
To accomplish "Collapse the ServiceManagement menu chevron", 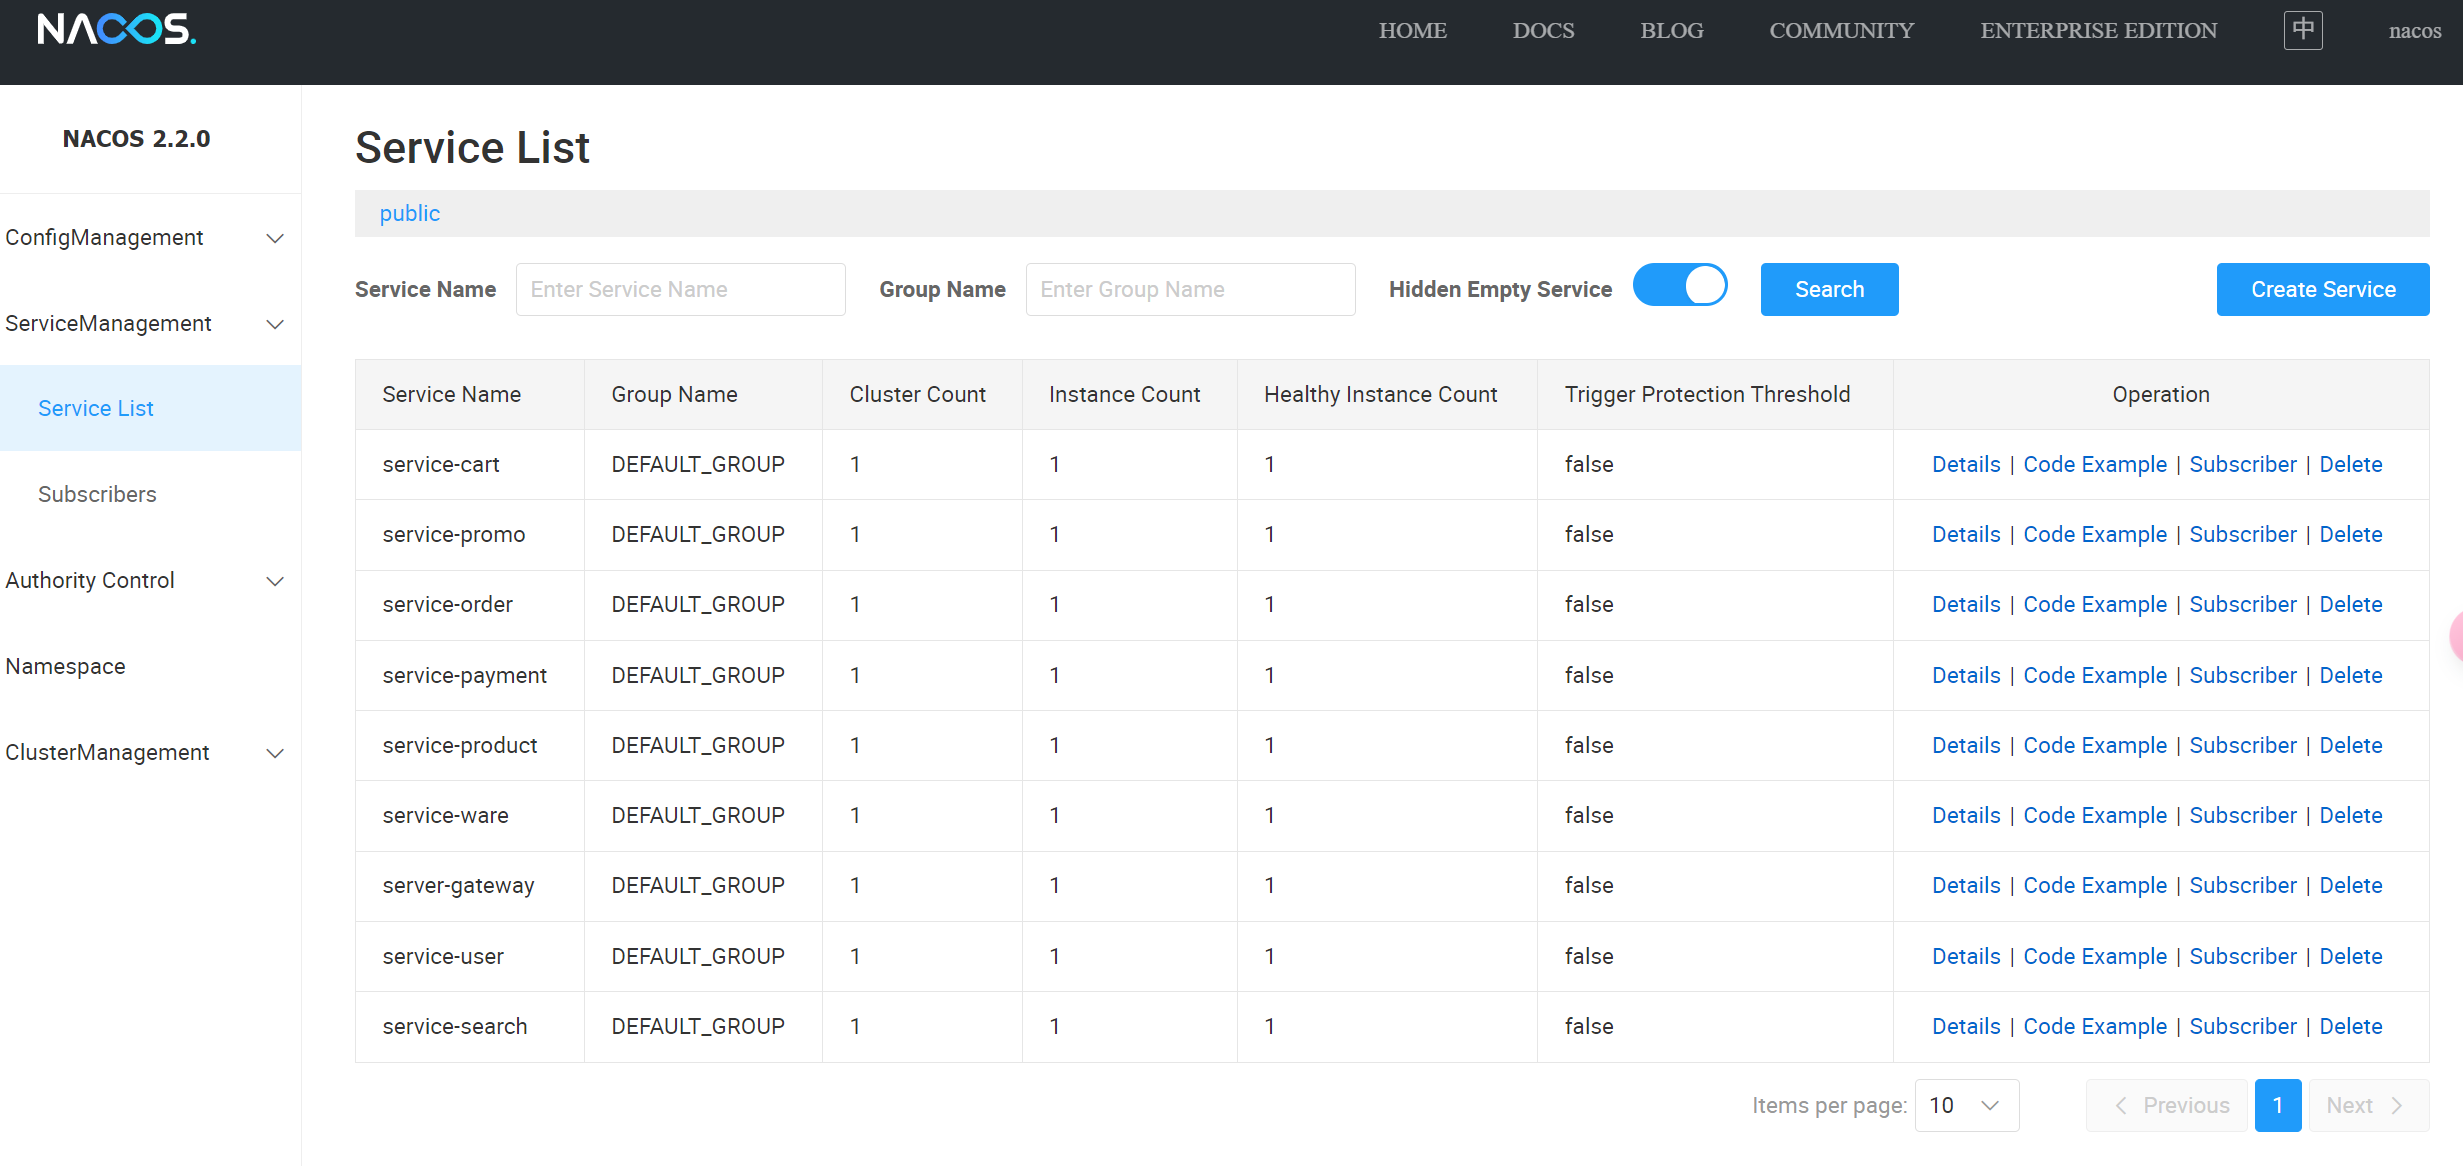I will (274, 324).
